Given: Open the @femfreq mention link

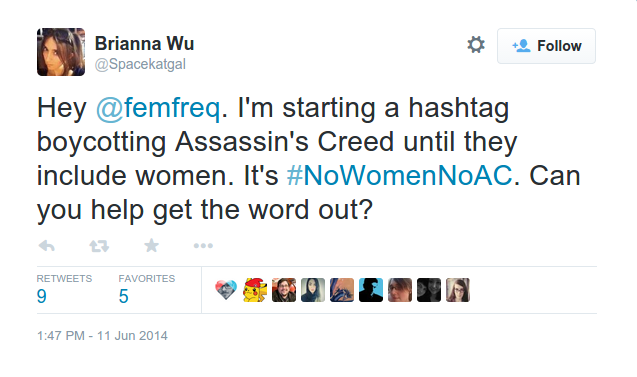Looking at the screenshot, I should [x=158, y=108].
